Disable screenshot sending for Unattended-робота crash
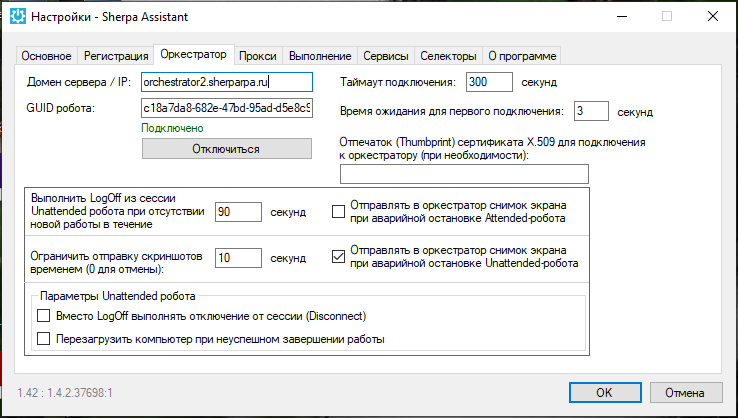 coord(338,257)
